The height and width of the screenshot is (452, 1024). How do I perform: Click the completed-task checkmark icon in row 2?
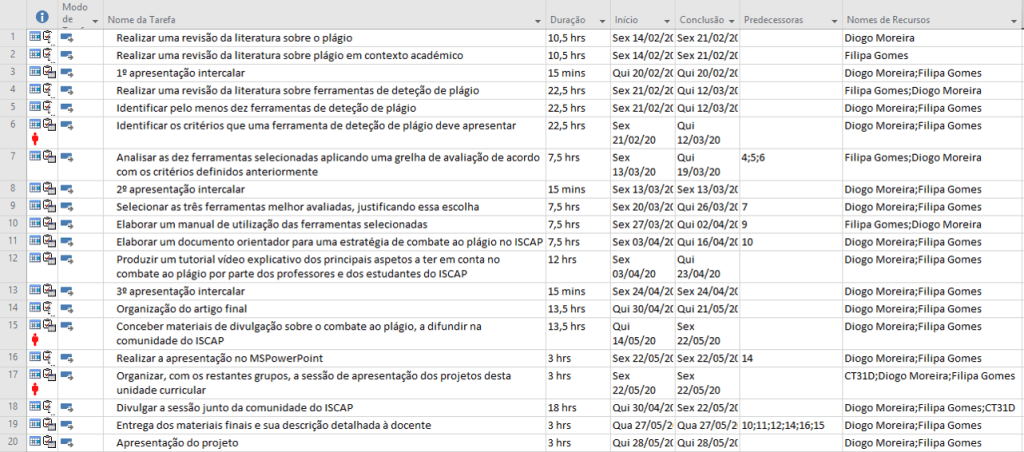tap(48, 56)
